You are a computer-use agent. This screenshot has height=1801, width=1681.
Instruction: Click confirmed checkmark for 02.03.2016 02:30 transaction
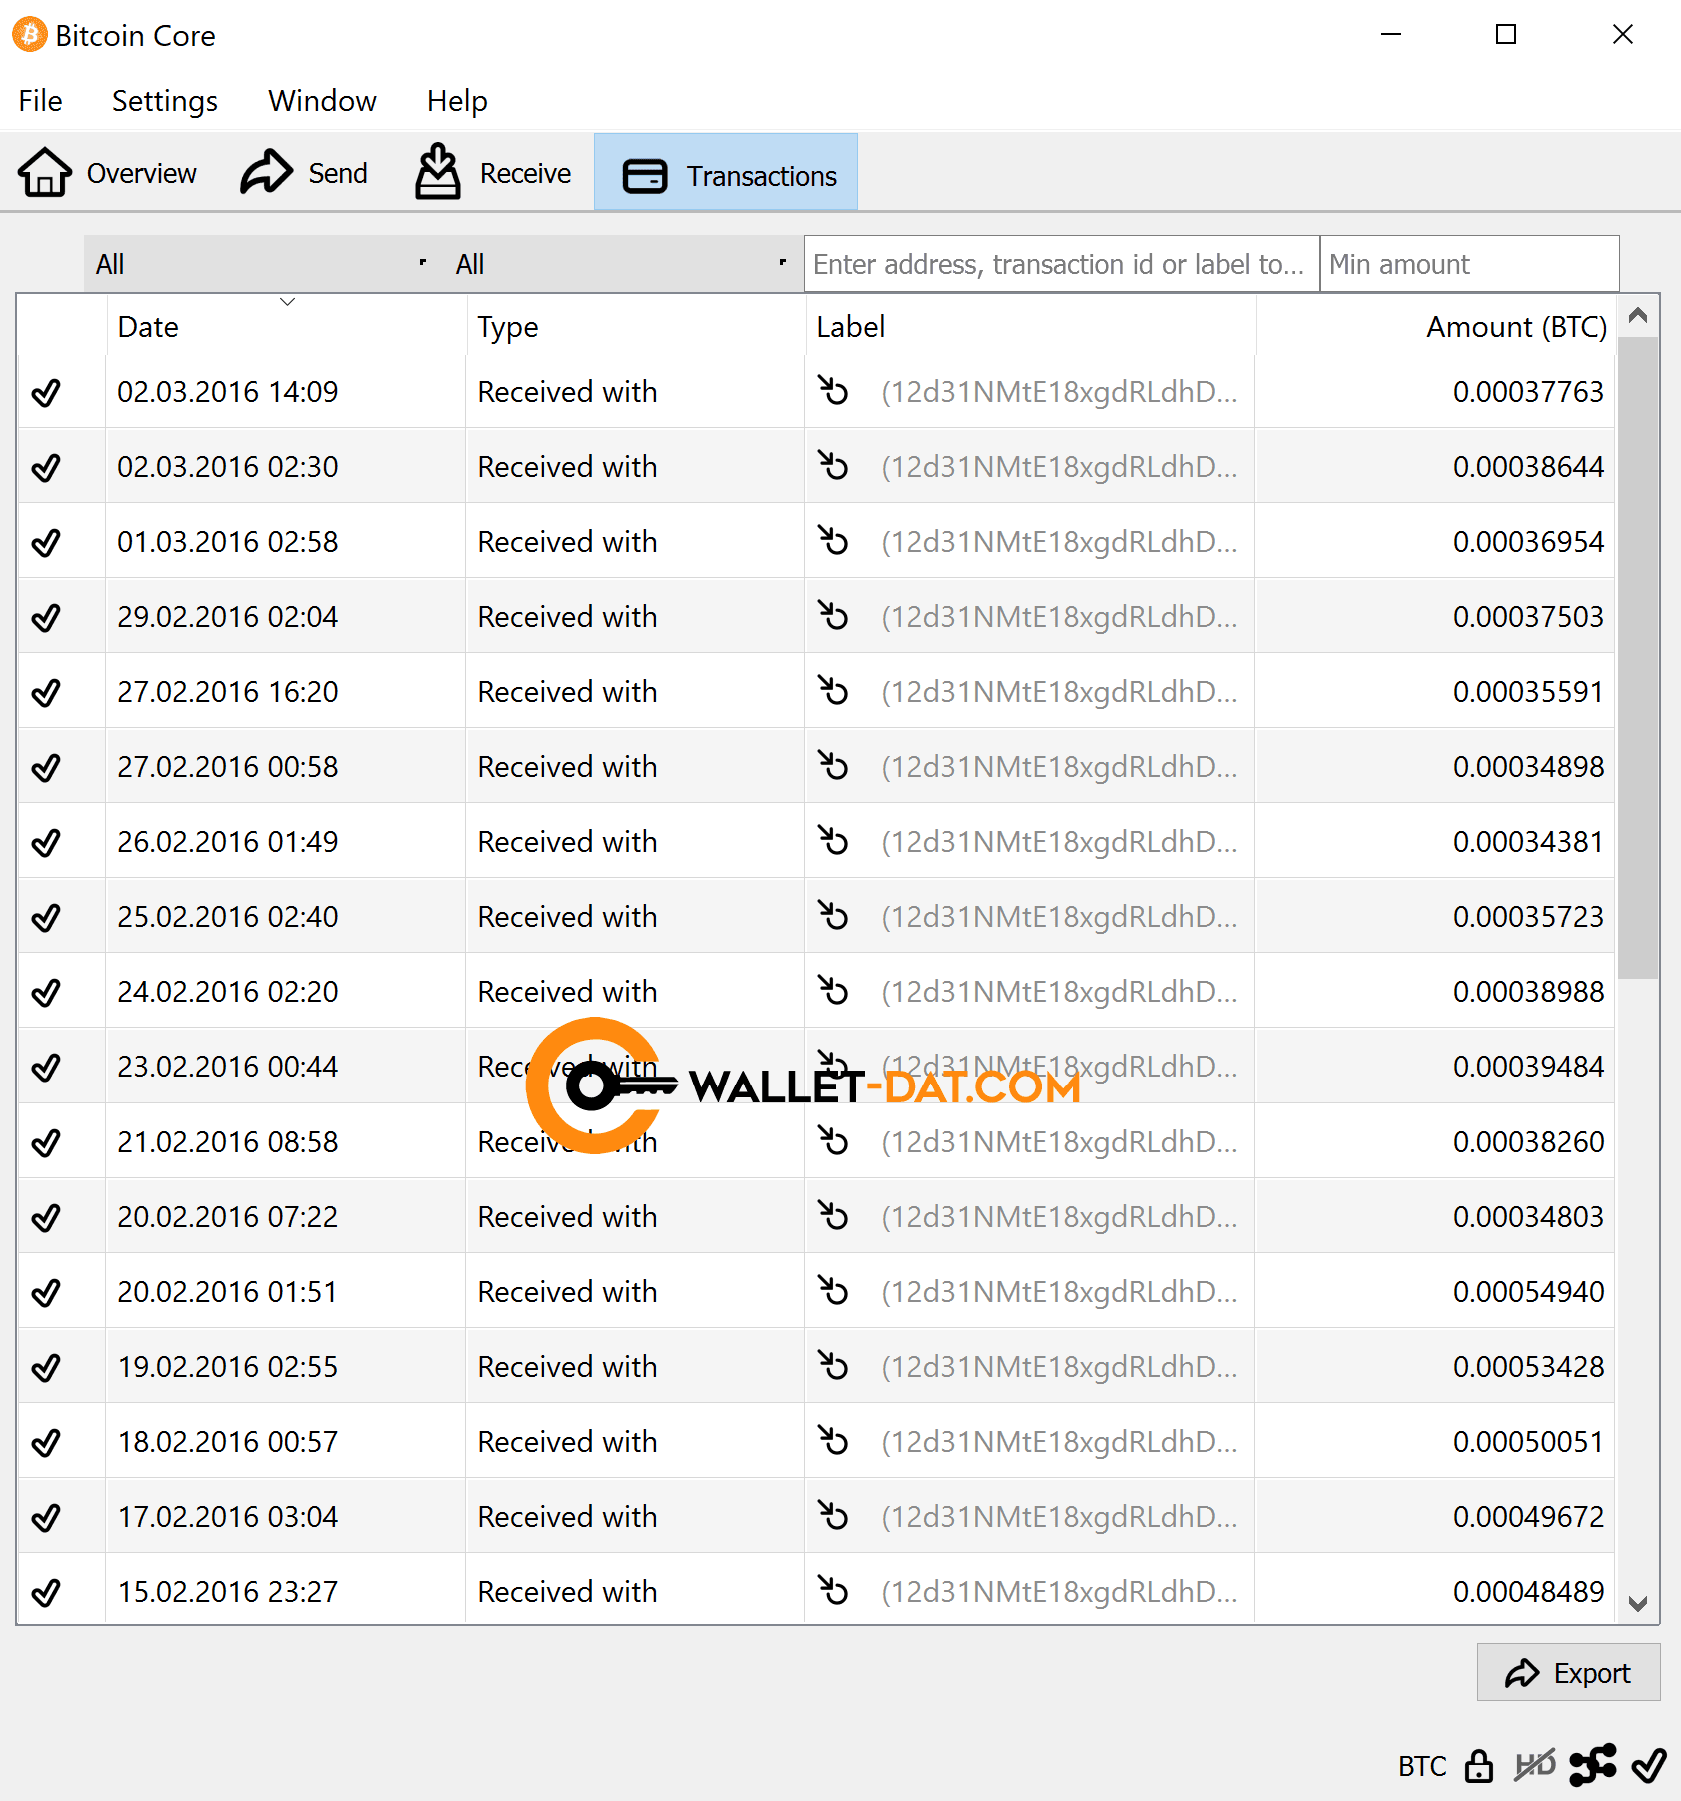tap(46, 467)
